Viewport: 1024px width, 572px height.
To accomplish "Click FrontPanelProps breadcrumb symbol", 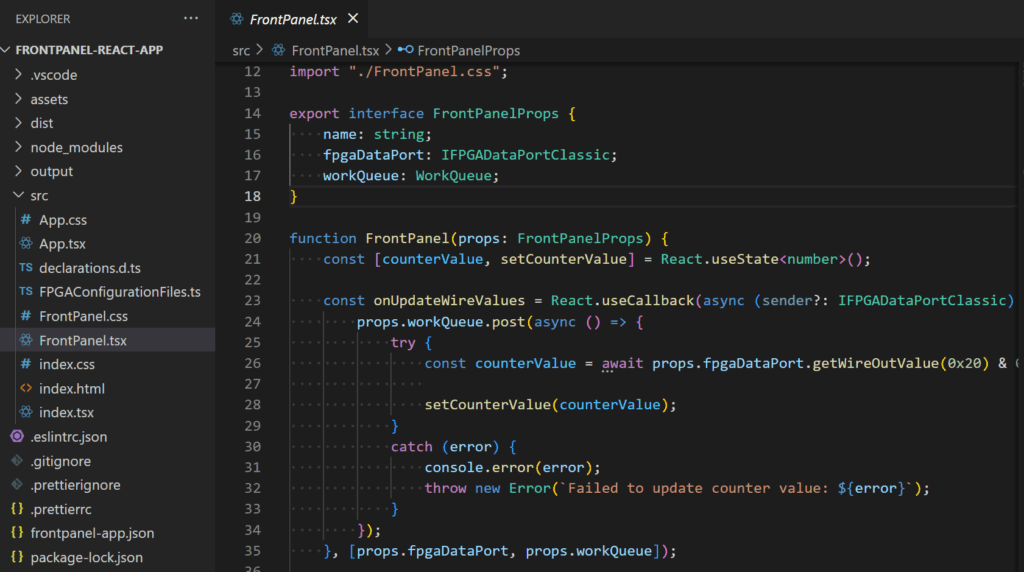I will point(468,50).
